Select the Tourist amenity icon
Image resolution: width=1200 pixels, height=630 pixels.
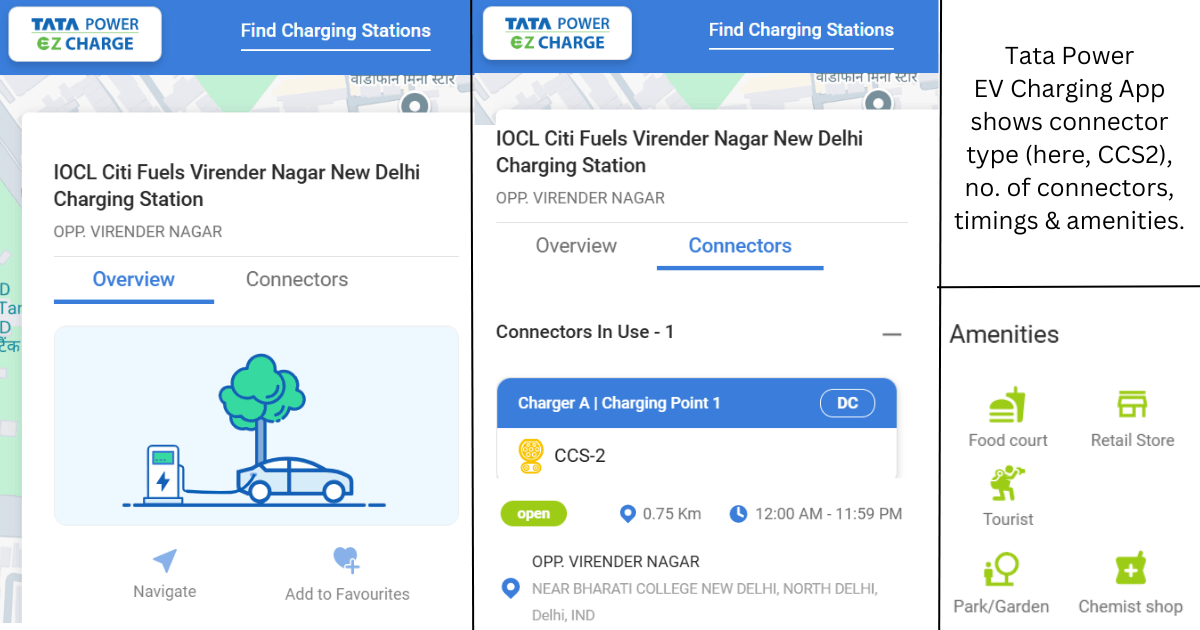[1006, 483]
